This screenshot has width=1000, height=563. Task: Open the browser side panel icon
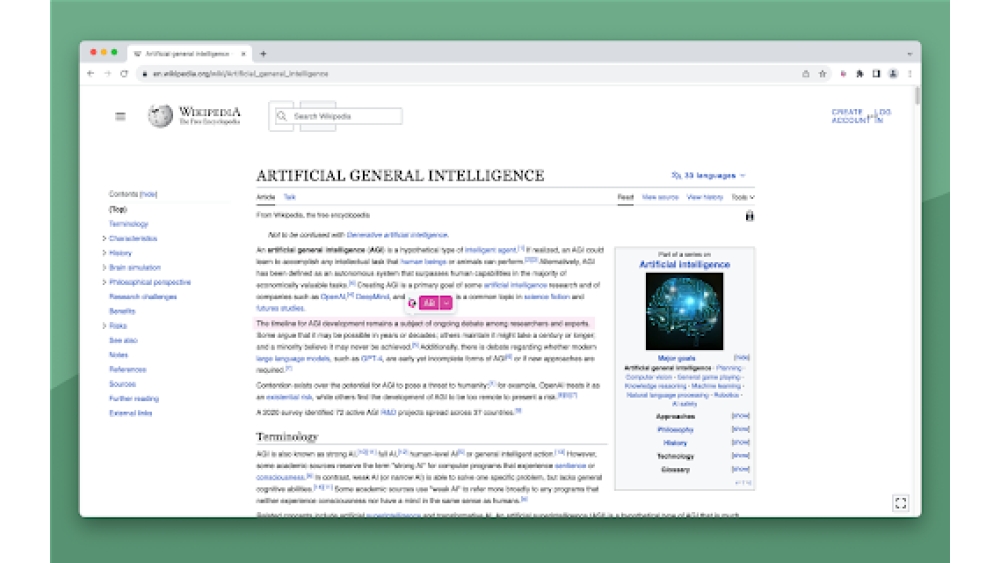coord(876,74)
